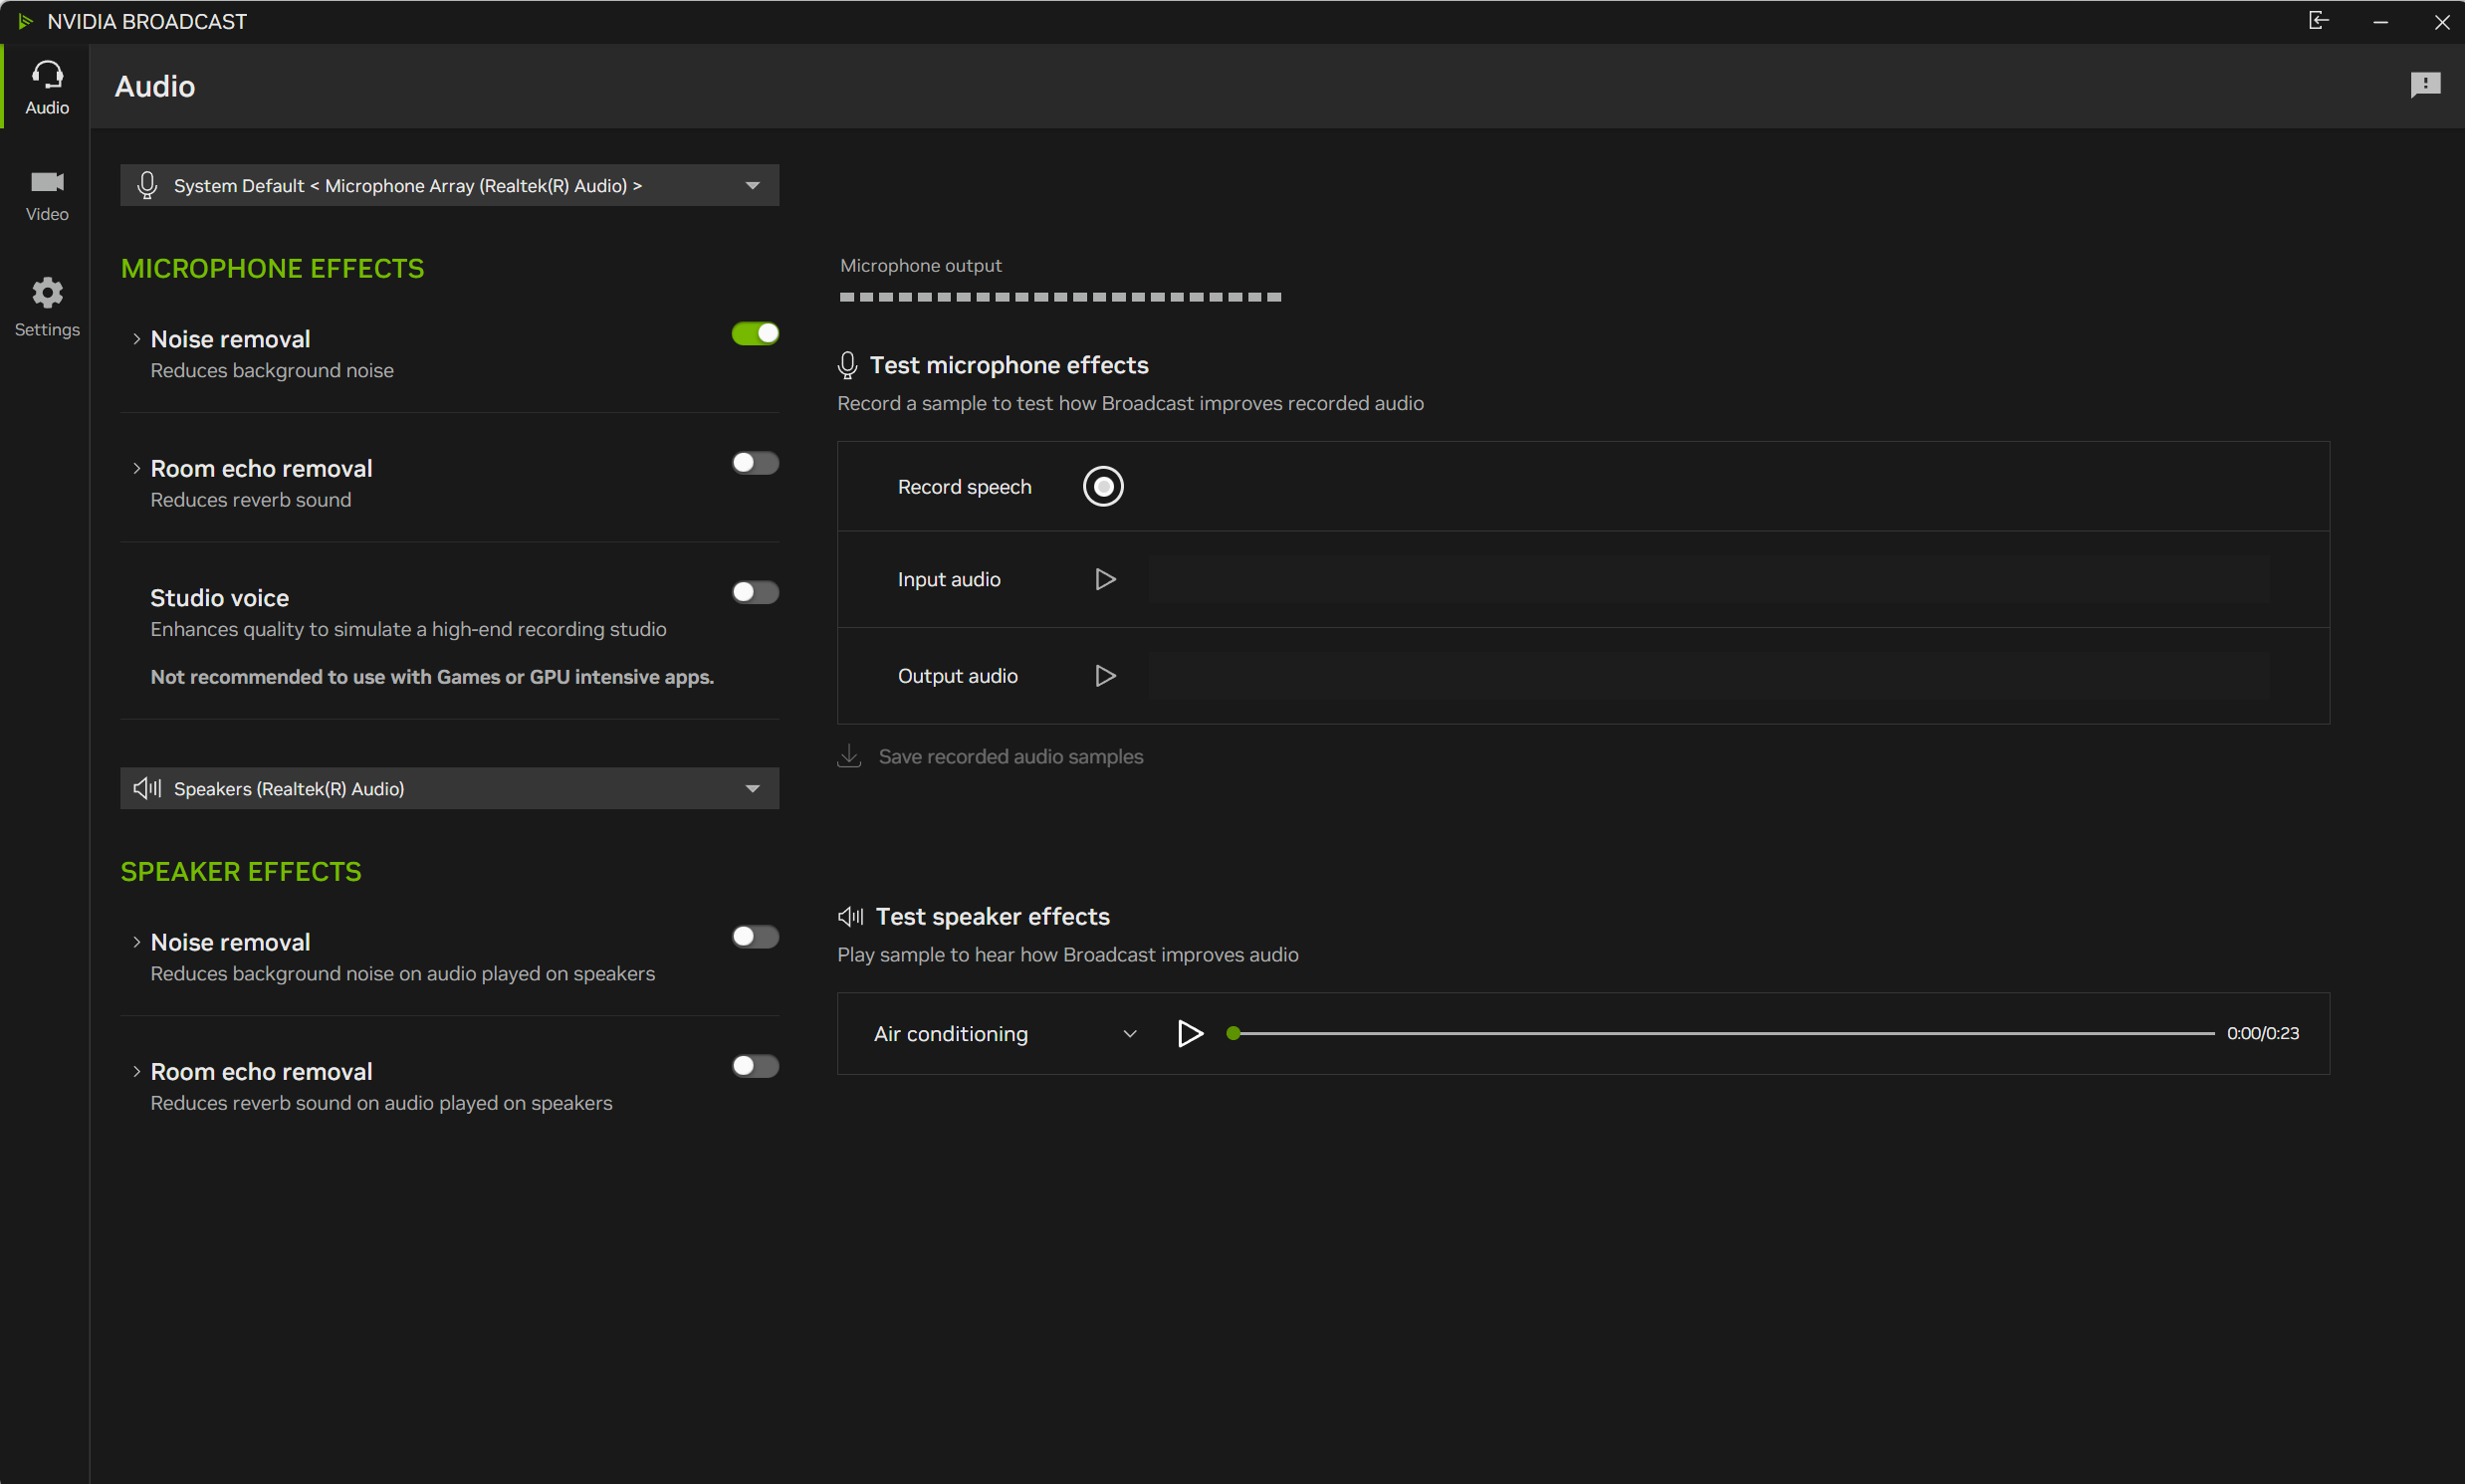The height and width of the screenshot is (1484, 2465).
Task: Click the SPEAKER EFFECTS heading
Action: click(x=241, y=871)
